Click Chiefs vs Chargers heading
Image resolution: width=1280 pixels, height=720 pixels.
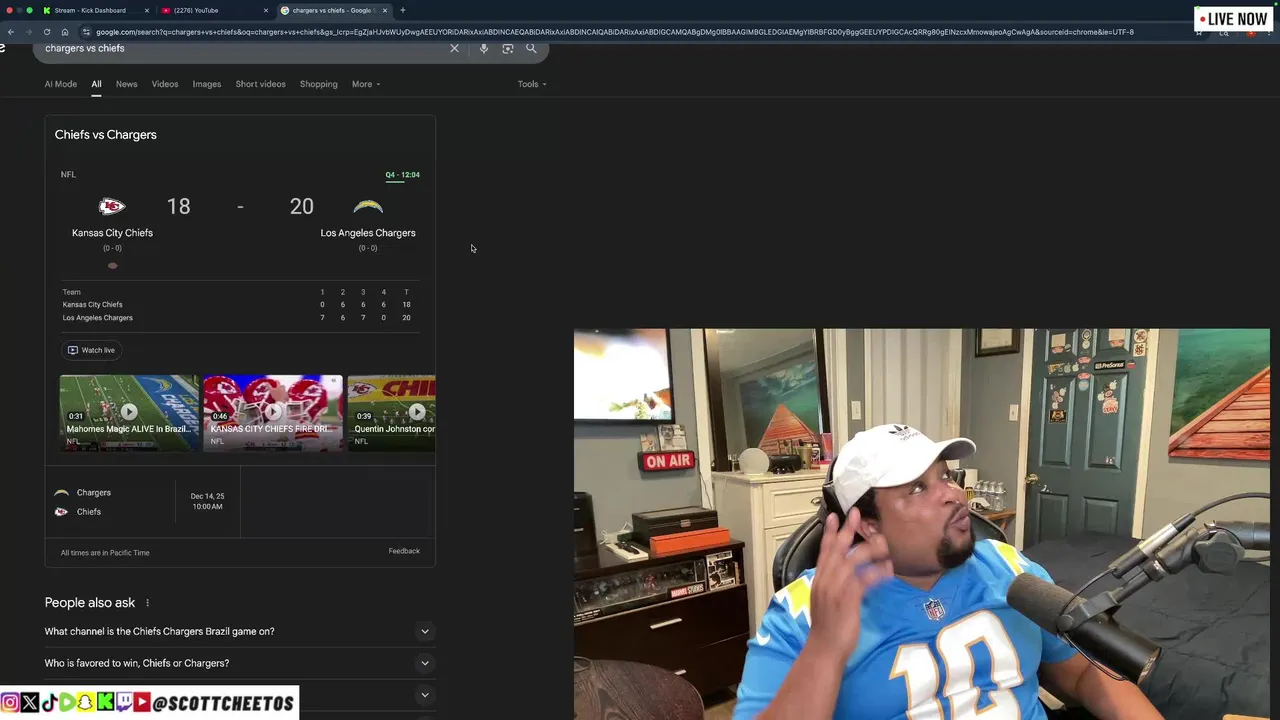click(x=105, y=135)
